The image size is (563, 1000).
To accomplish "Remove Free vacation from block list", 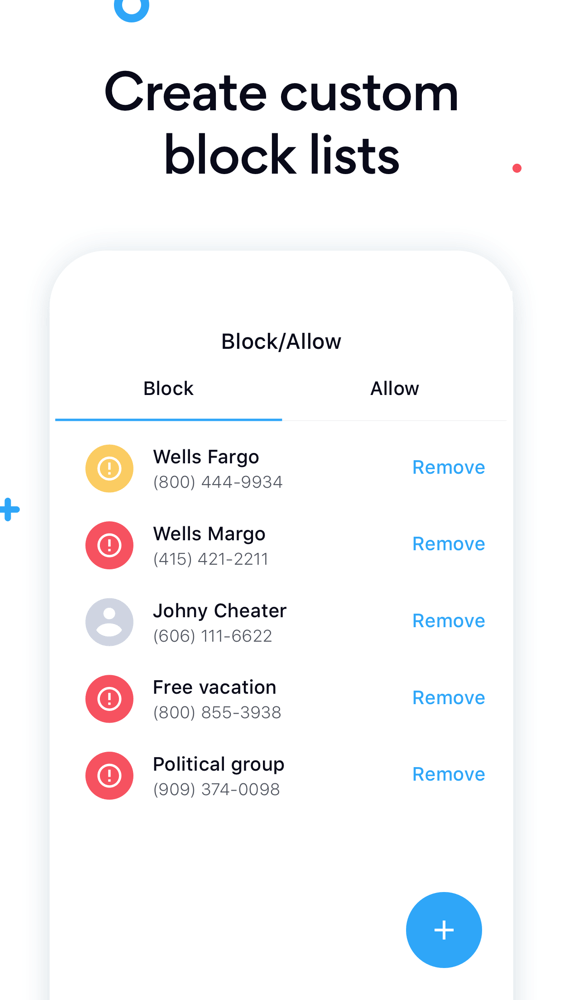I will click(448, 698).
